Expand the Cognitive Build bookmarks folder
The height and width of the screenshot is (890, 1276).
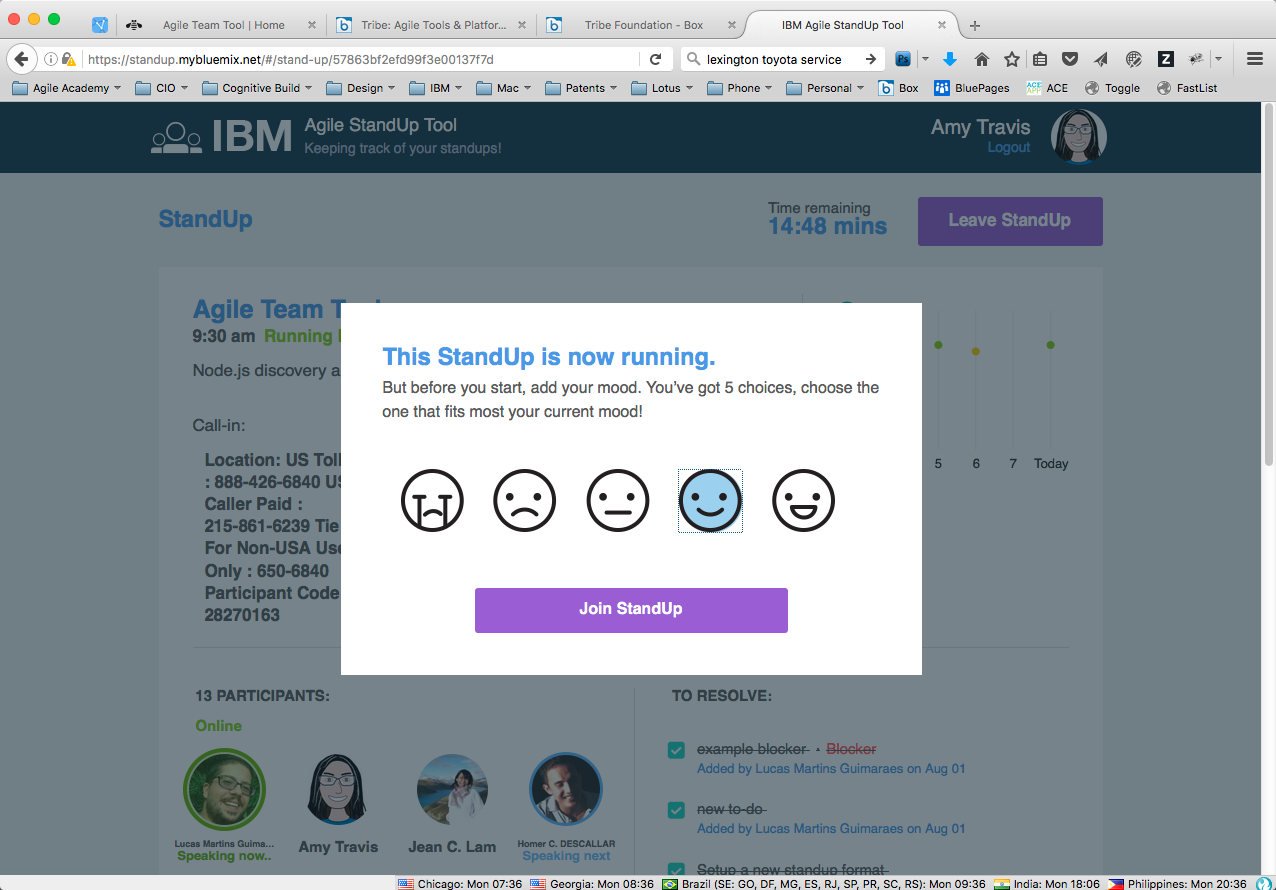257,88
